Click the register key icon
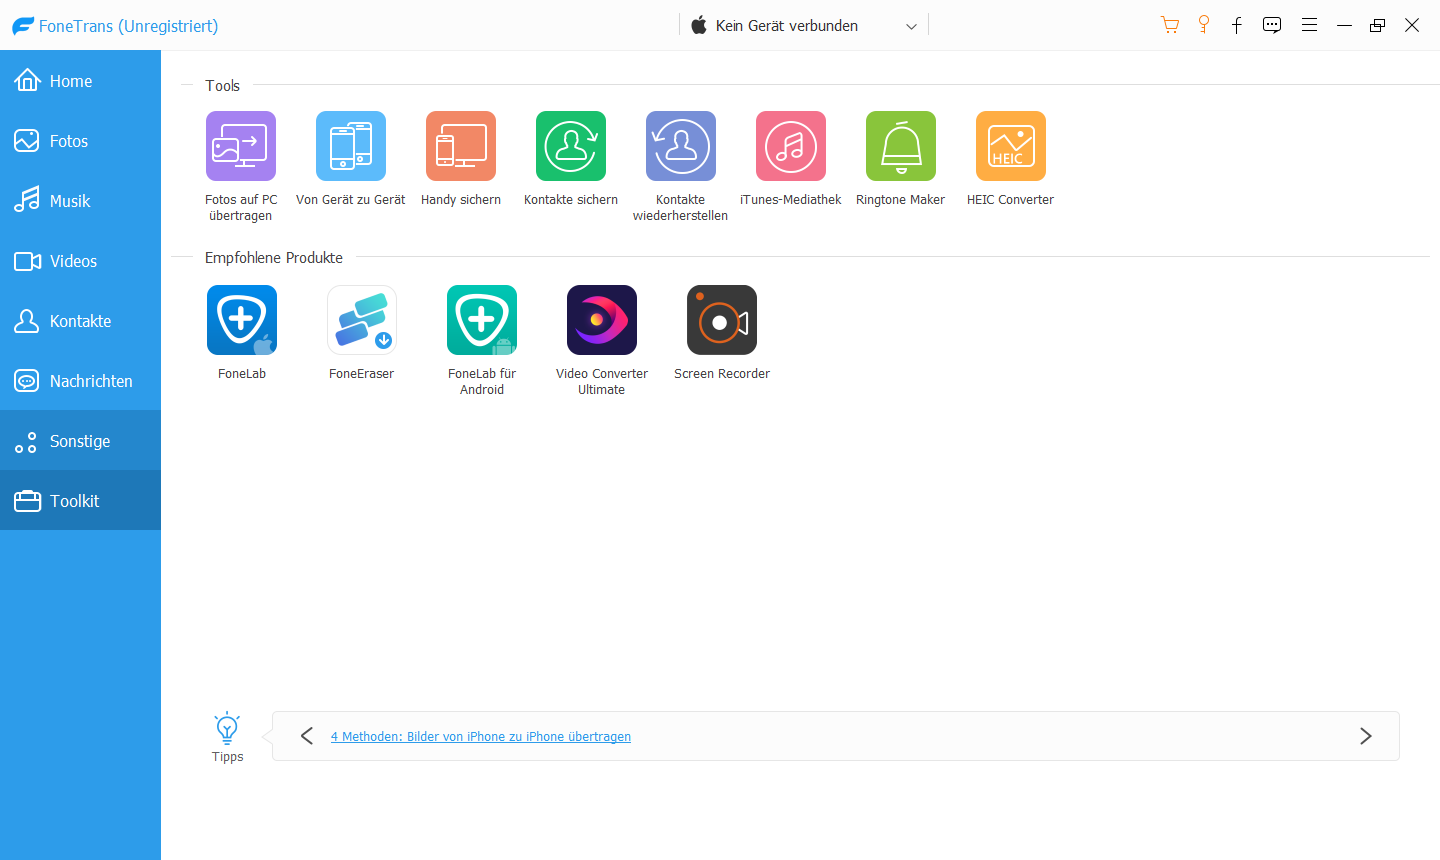 tap(1204, 26)
